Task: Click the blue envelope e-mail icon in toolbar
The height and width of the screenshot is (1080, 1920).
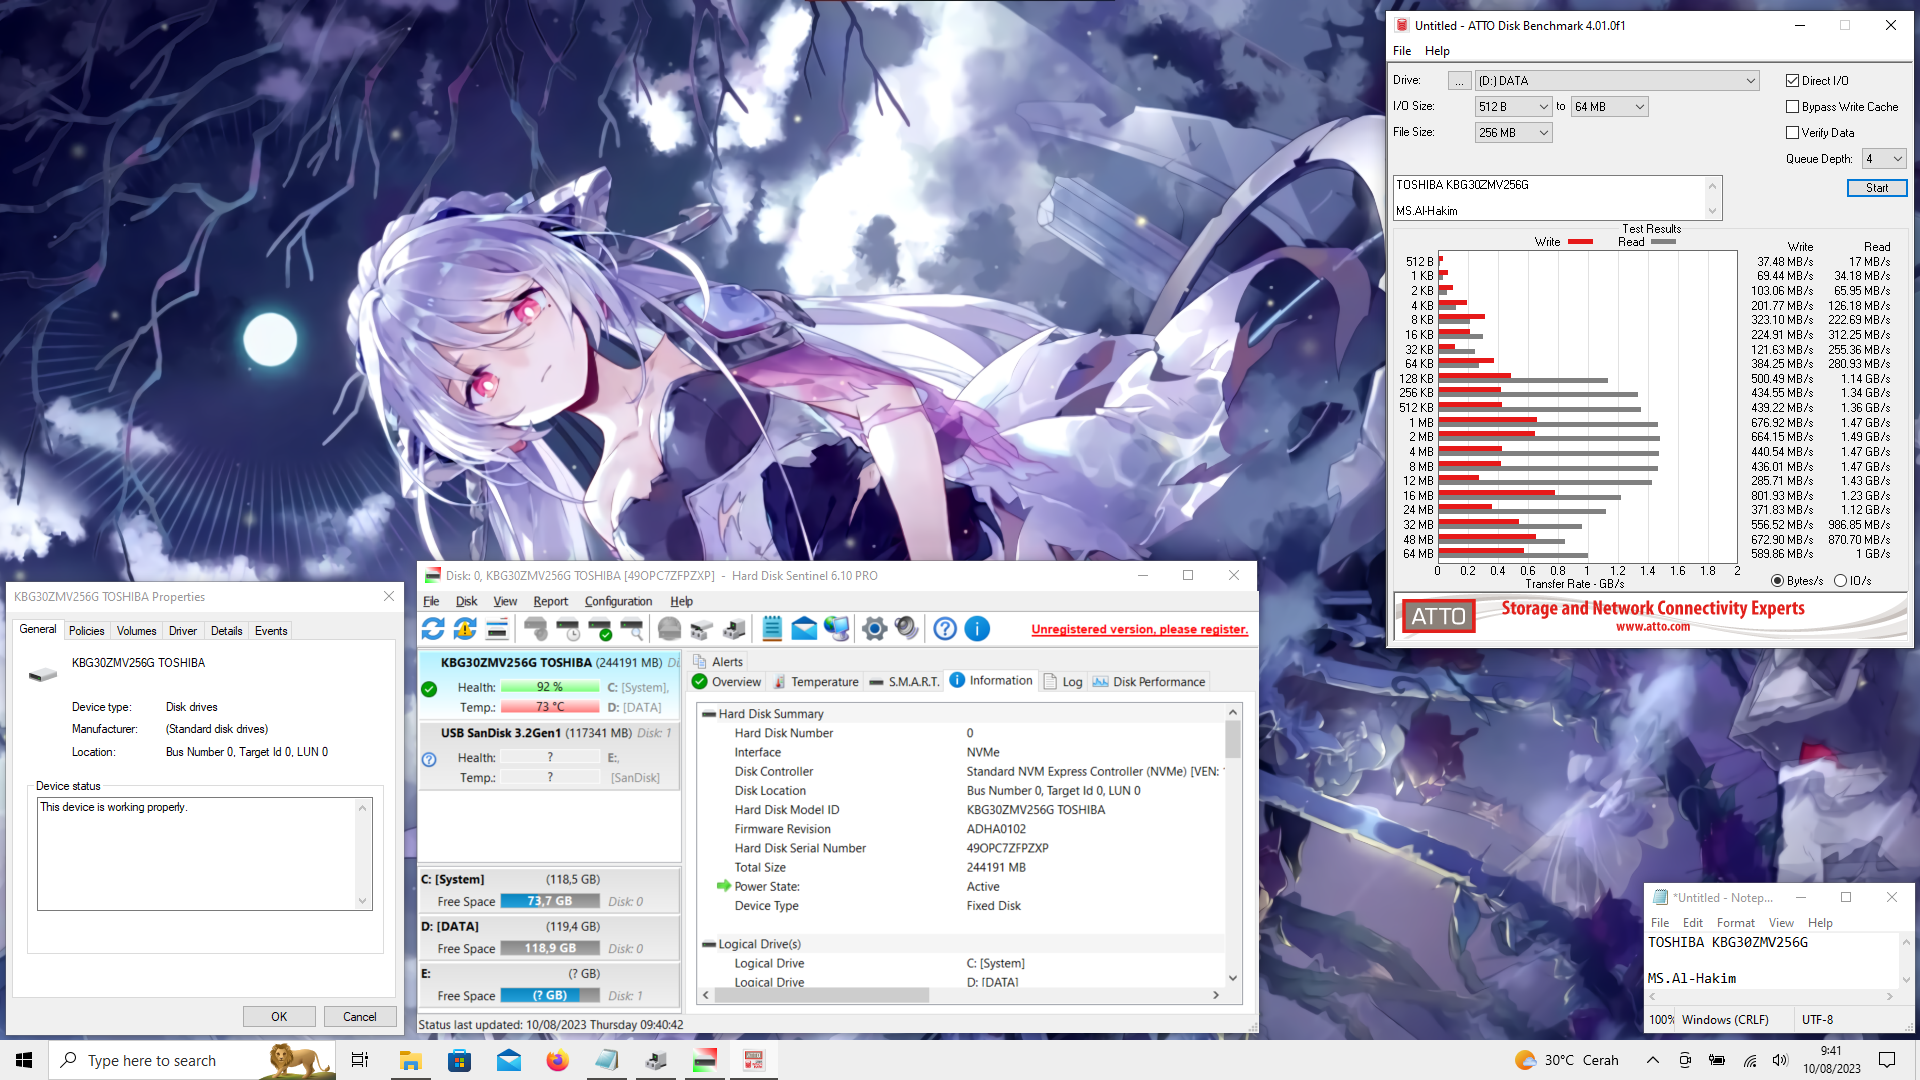Action: (804, 629)
